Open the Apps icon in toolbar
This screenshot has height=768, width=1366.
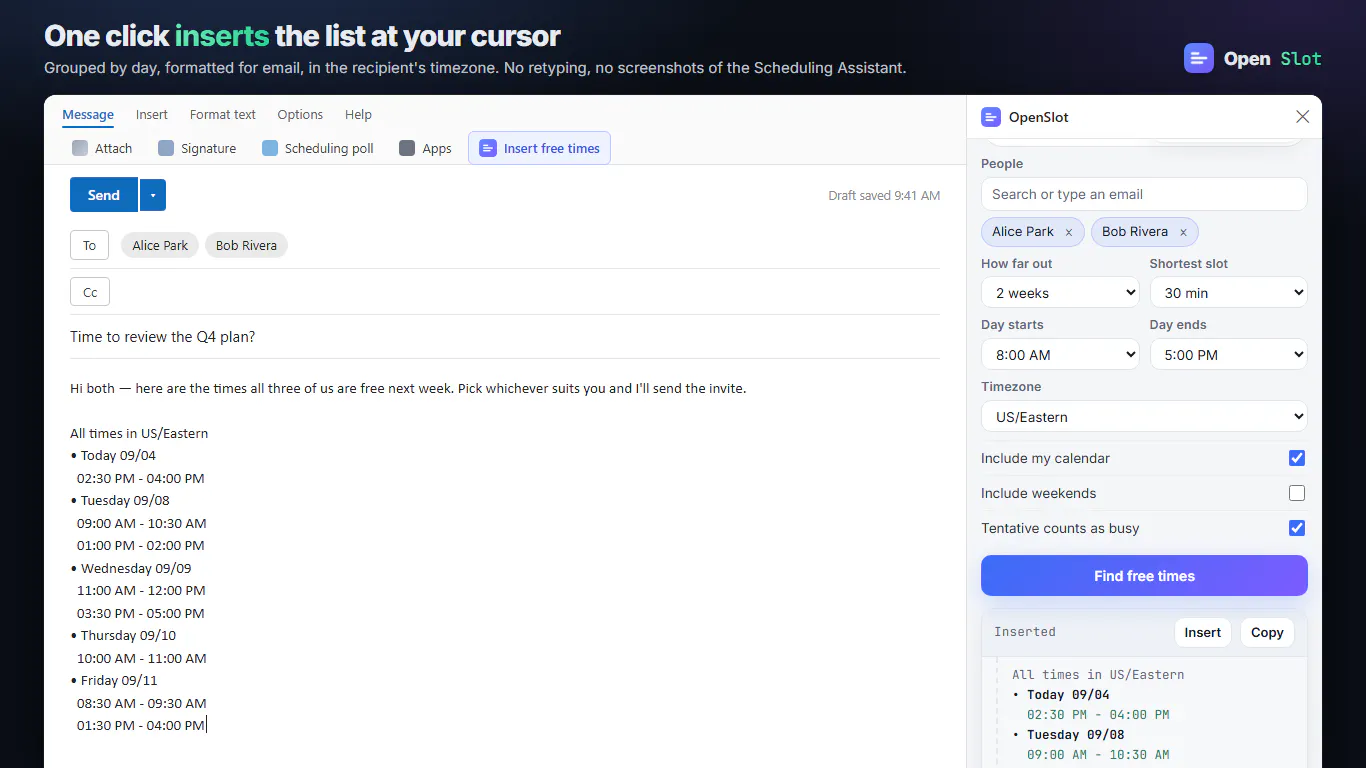[x=407, y=148]
